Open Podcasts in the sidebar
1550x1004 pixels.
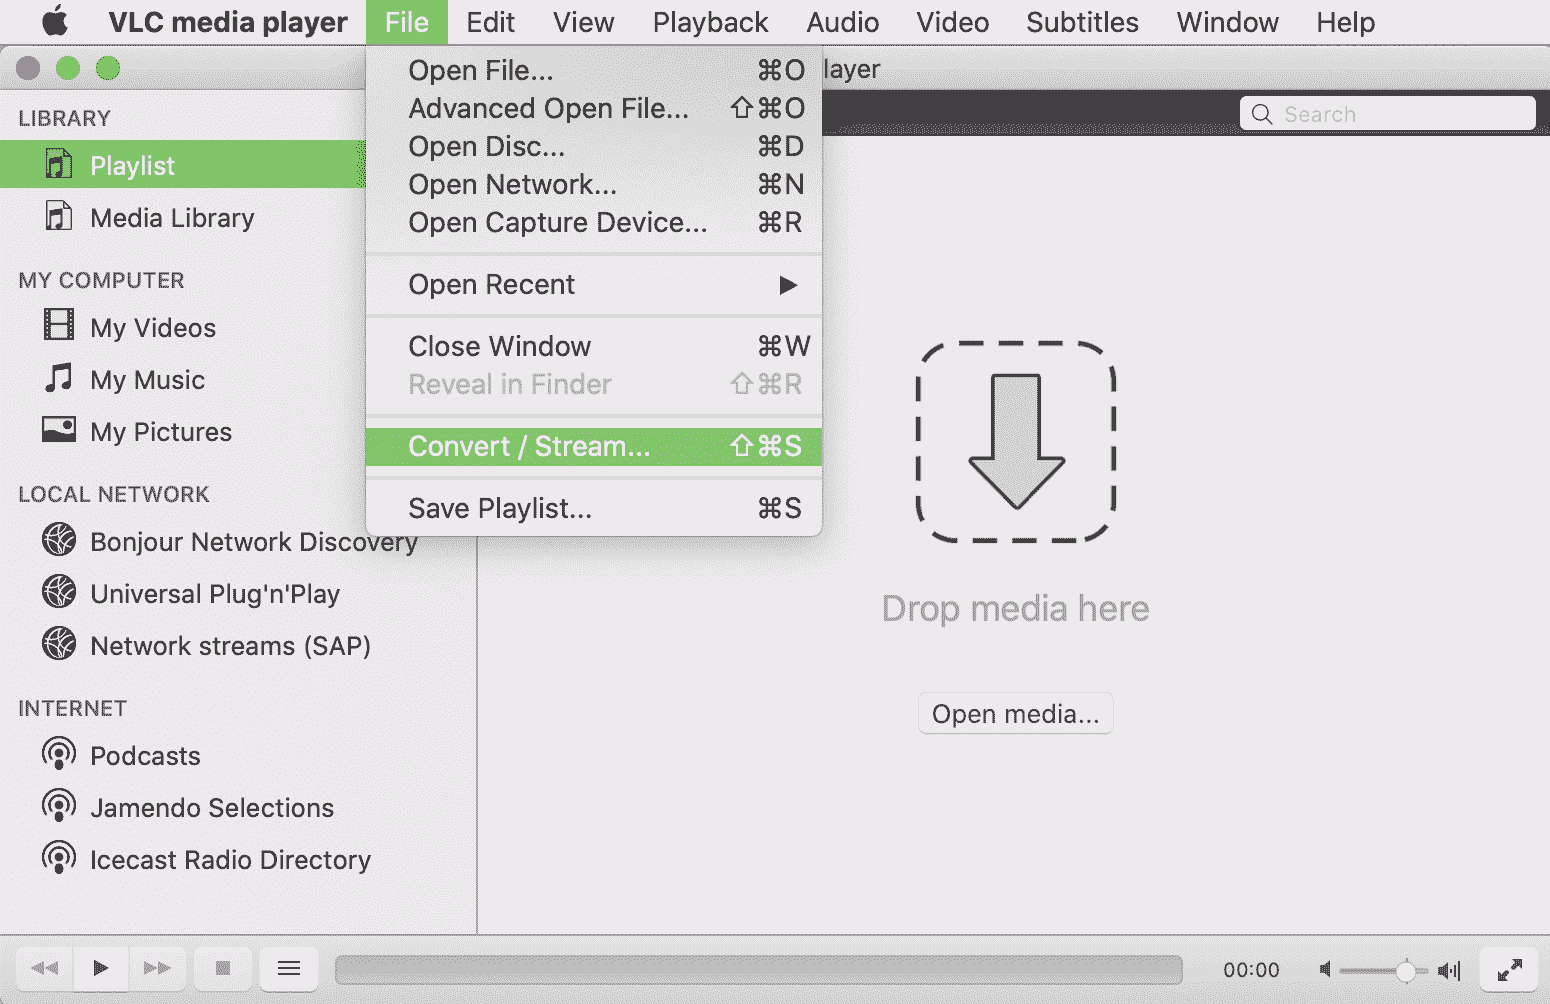[145, 756]
